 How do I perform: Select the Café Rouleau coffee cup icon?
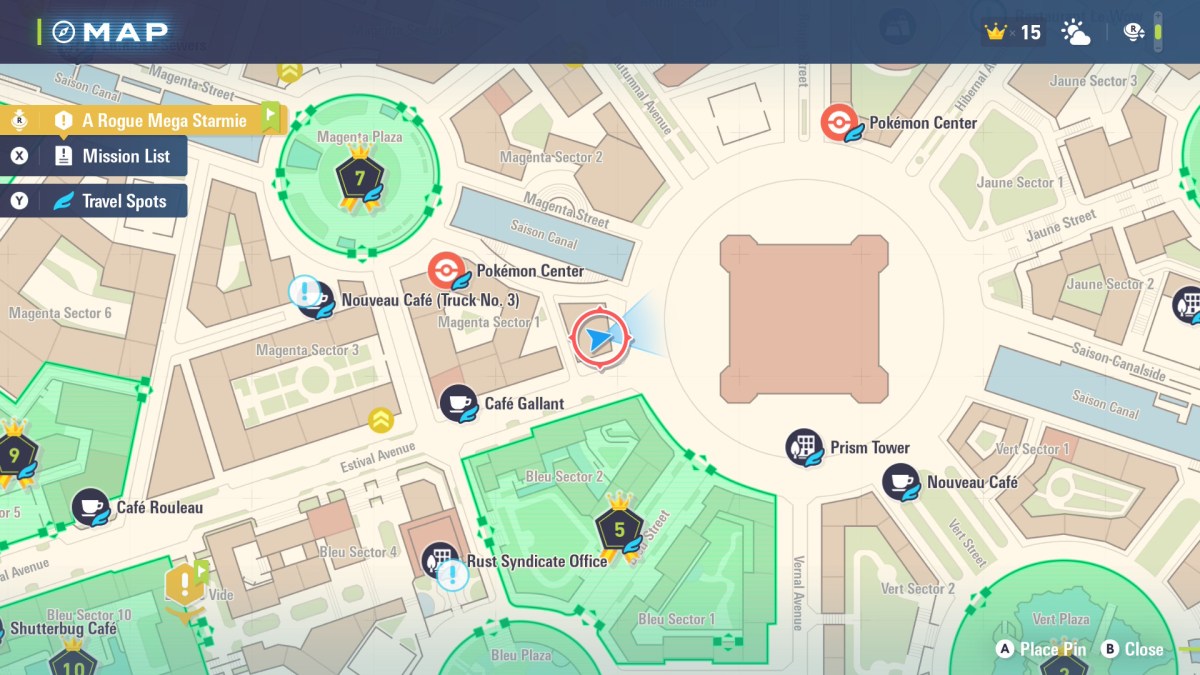[x=91, y=507]
